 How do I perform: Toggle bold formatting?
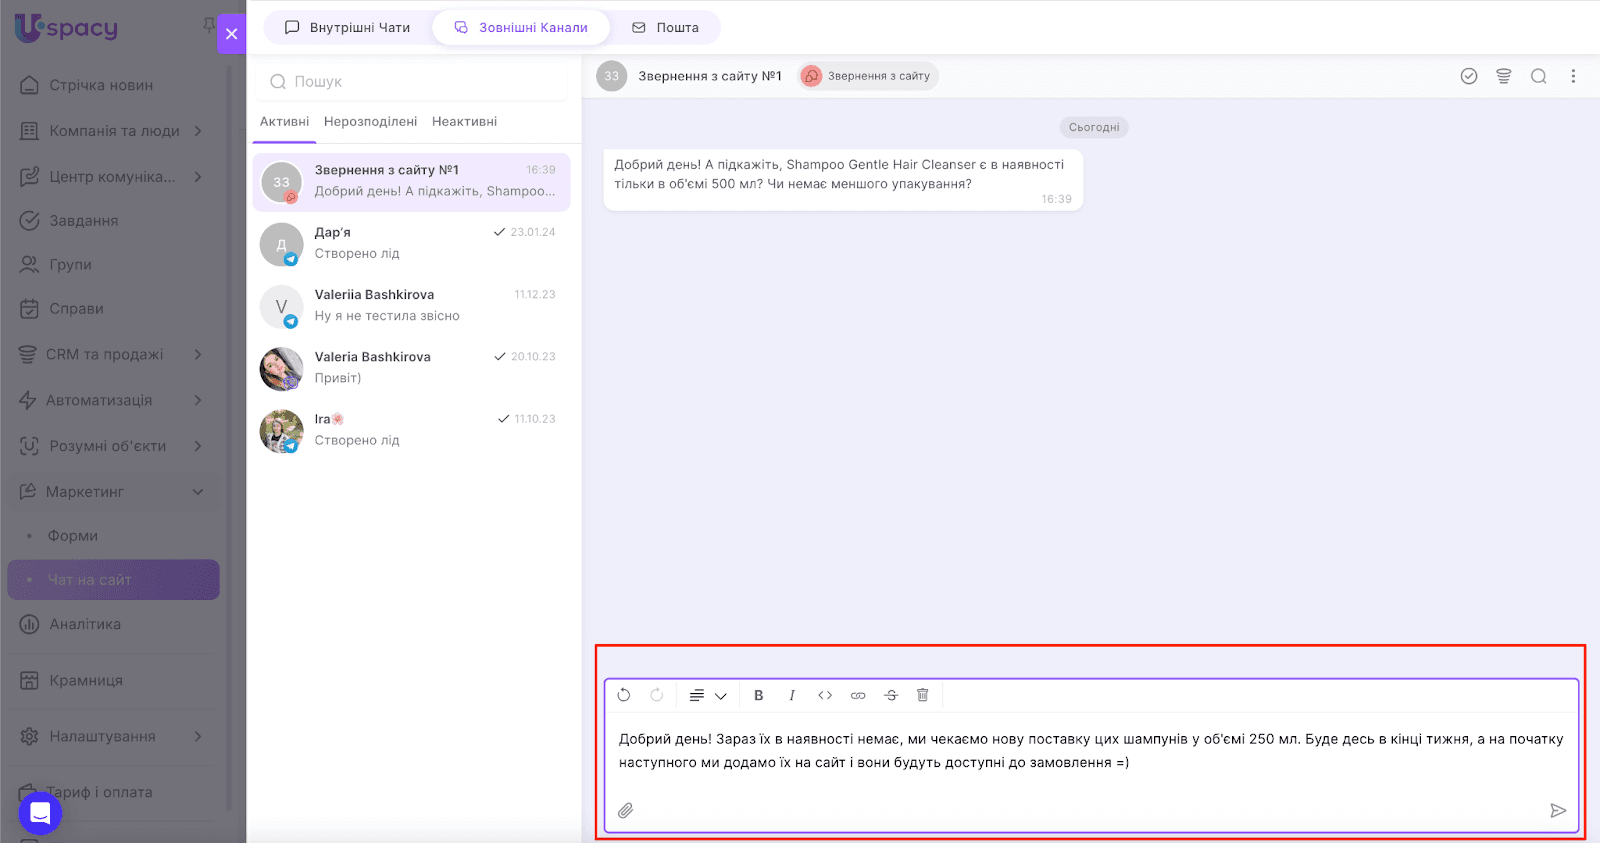pos(759,695)
